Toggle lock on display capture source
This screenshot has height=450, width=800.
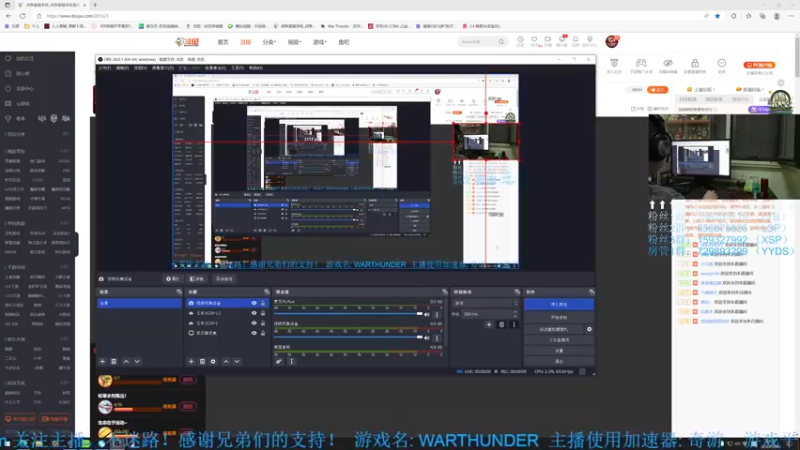click(263, 333)
